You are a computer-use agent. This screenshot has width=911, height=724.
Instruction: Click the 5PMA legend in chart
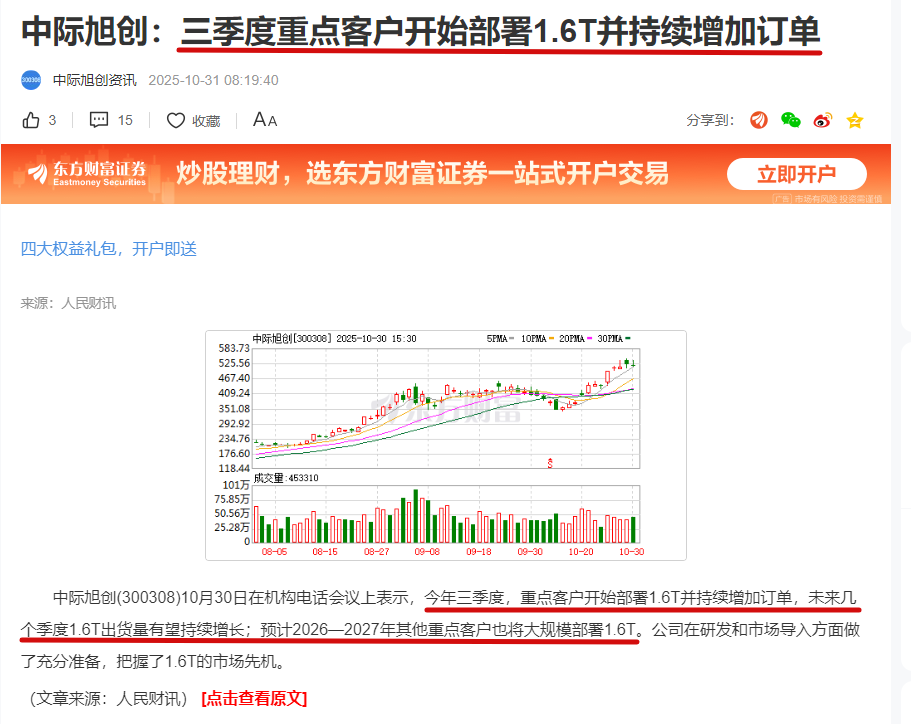pyautogui.click(x=500, y=338)
